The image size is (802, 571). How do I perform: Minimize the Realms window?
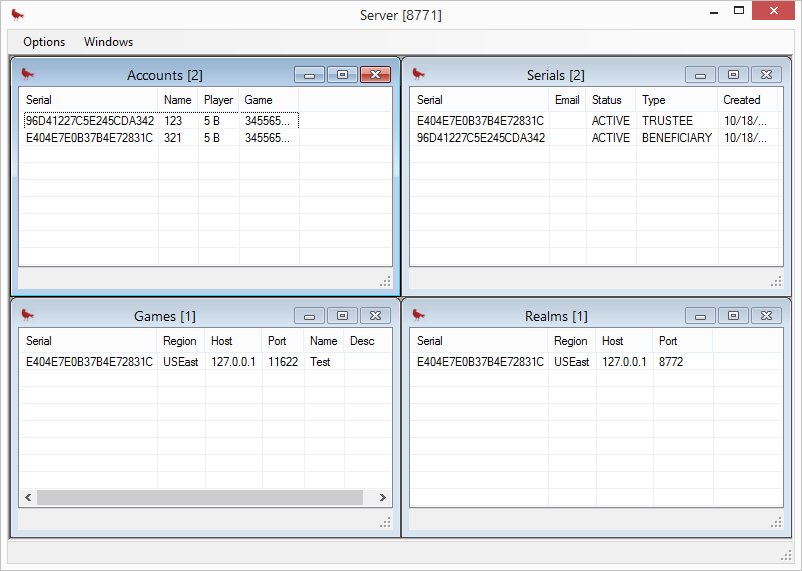[700, 316]
